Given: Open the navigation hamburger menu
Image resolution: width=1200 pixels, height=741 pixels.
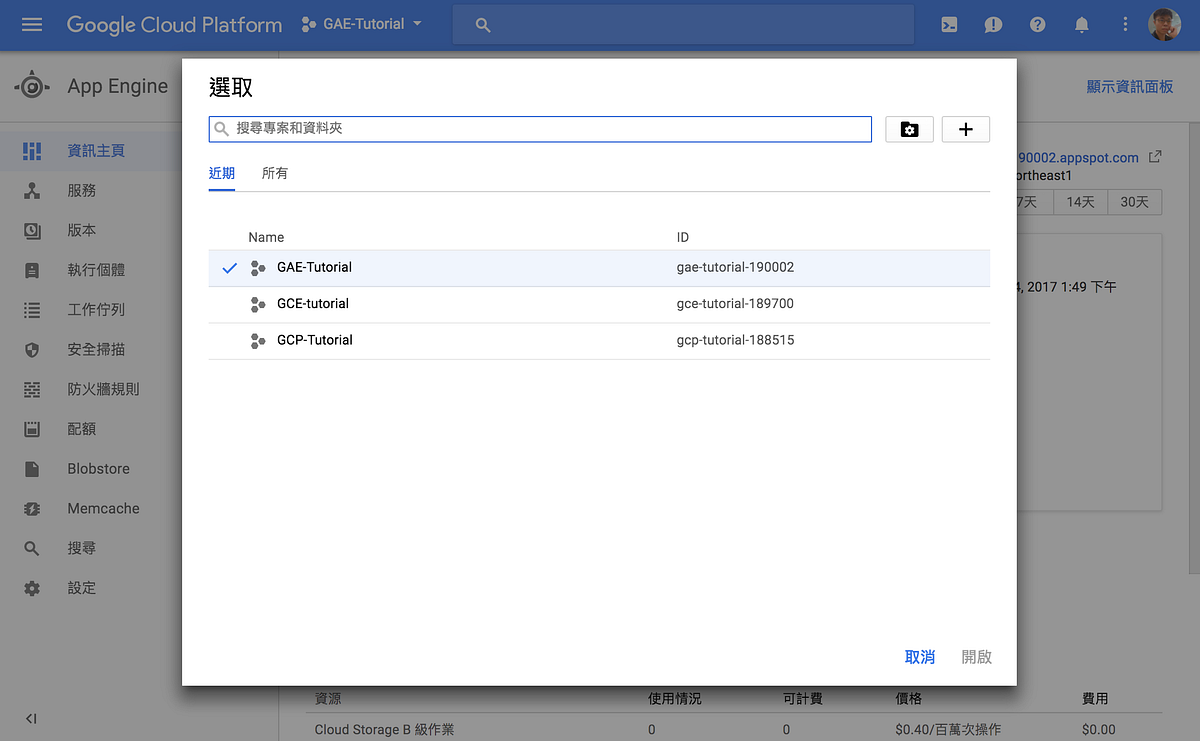Looking at the screenshot, I should click(x=33, y=24).
